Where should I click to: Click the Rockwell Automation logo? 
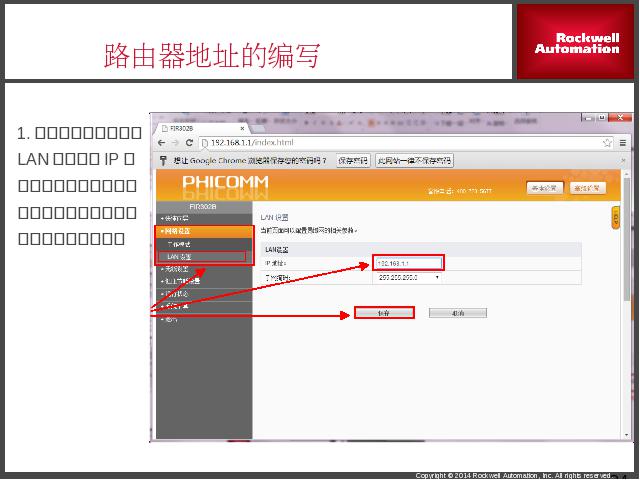[577, 42]
